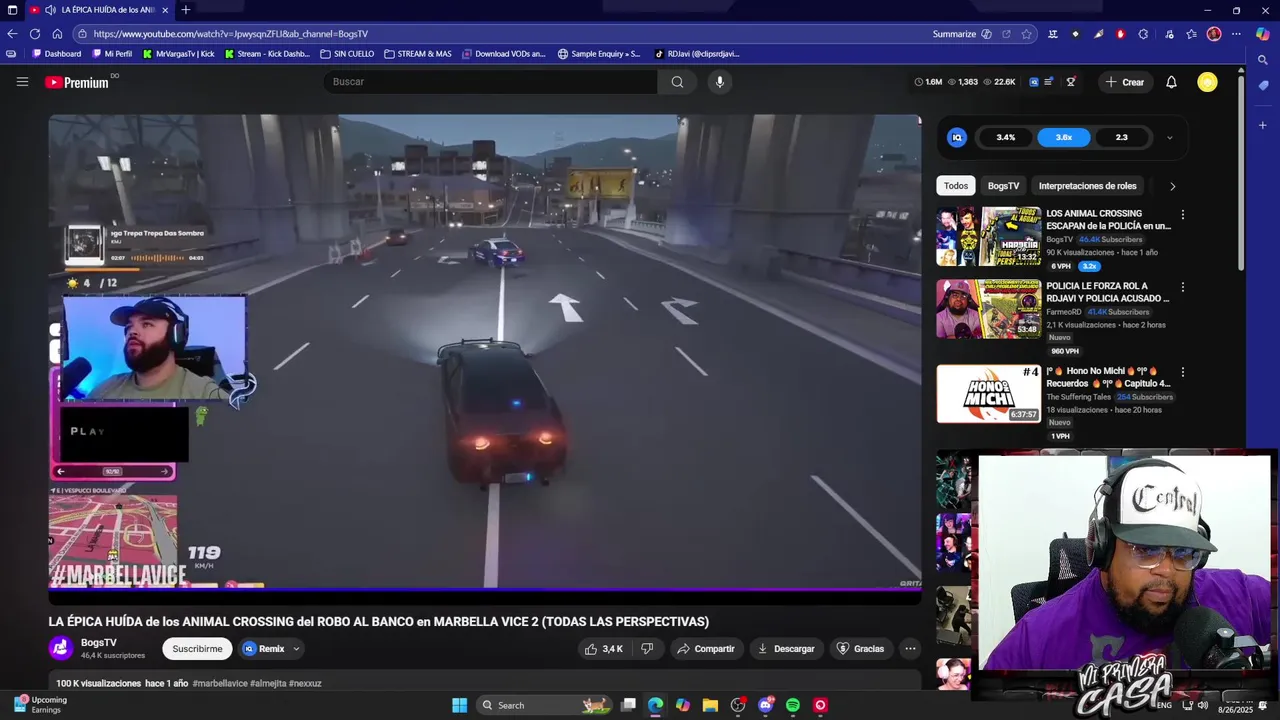Open the yellow account avatar menu
This screenshot has width=1280, height=720.
click(1207, 82)
